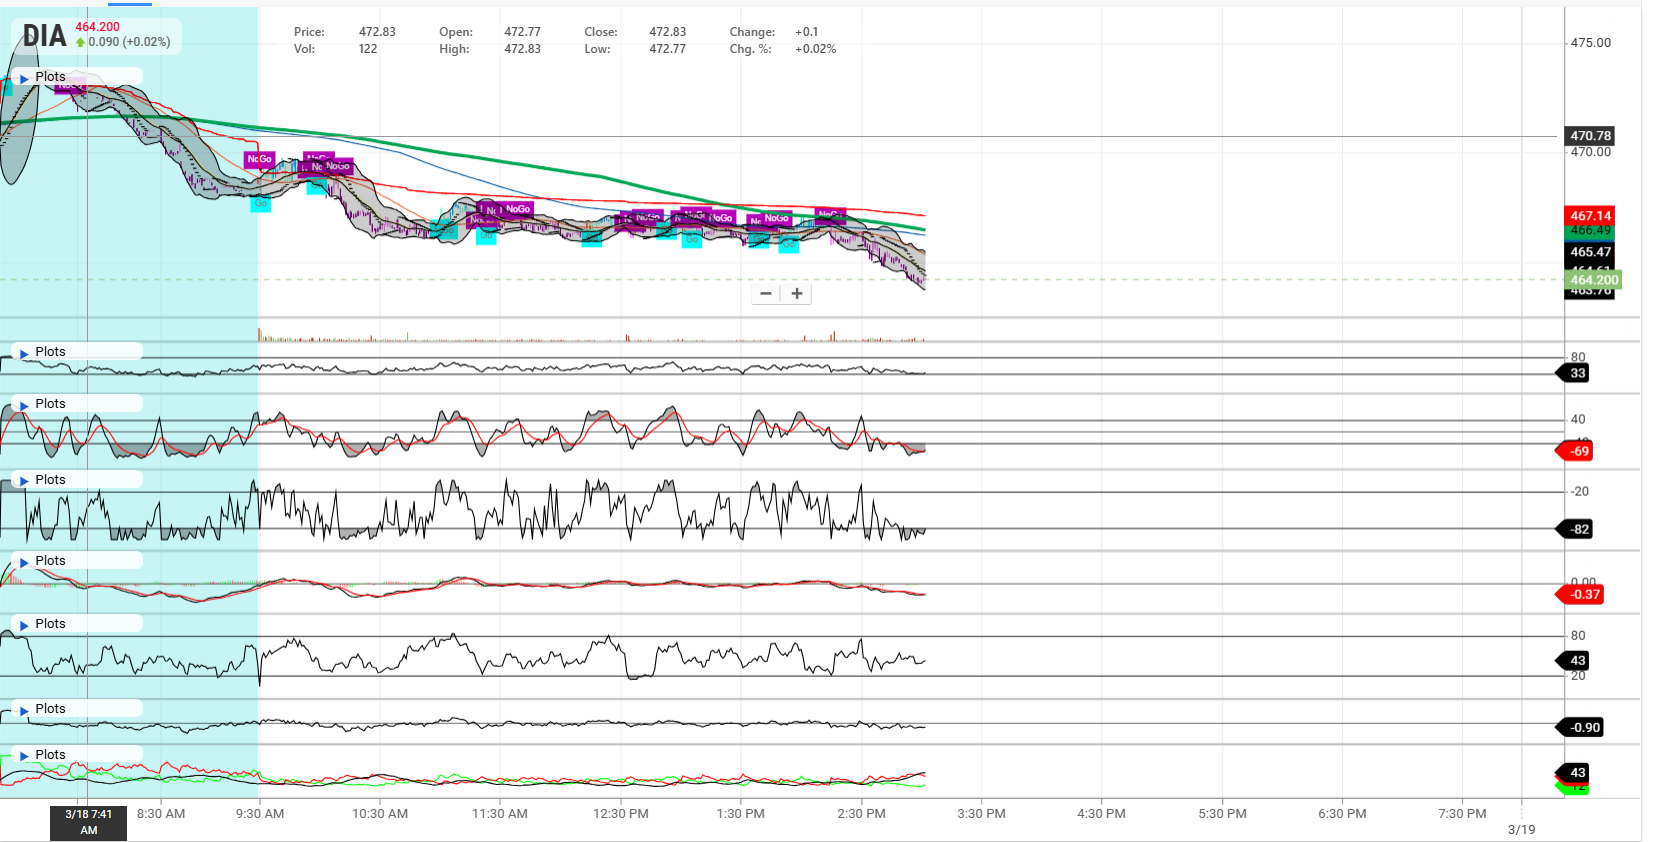Click the black -0.90 indicator value tag

coord(1583,727)
